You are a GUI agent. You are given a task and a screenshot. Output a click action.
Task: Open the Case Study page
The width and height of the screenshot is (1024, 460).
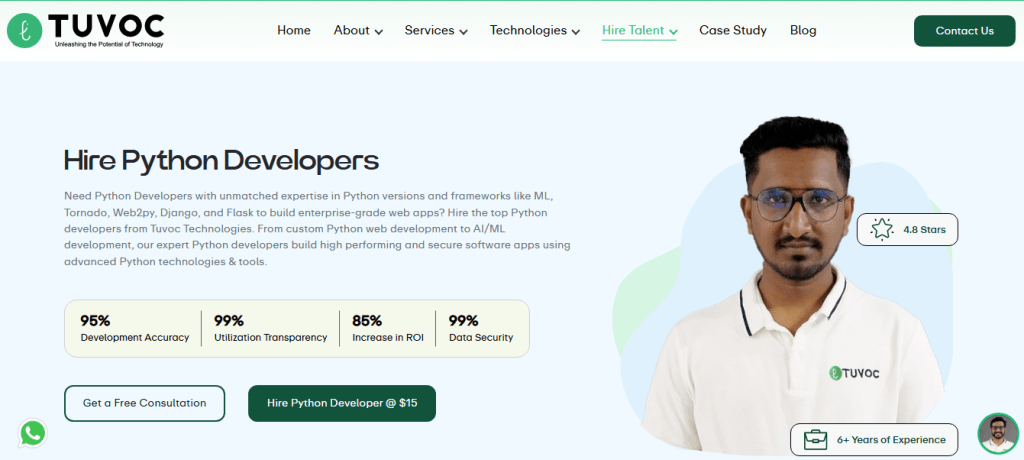(733, 30)
